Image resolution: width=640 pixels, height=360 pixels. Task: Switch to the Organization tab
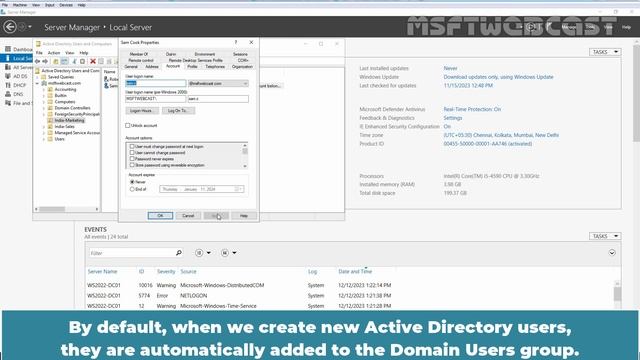click(242, 67)
